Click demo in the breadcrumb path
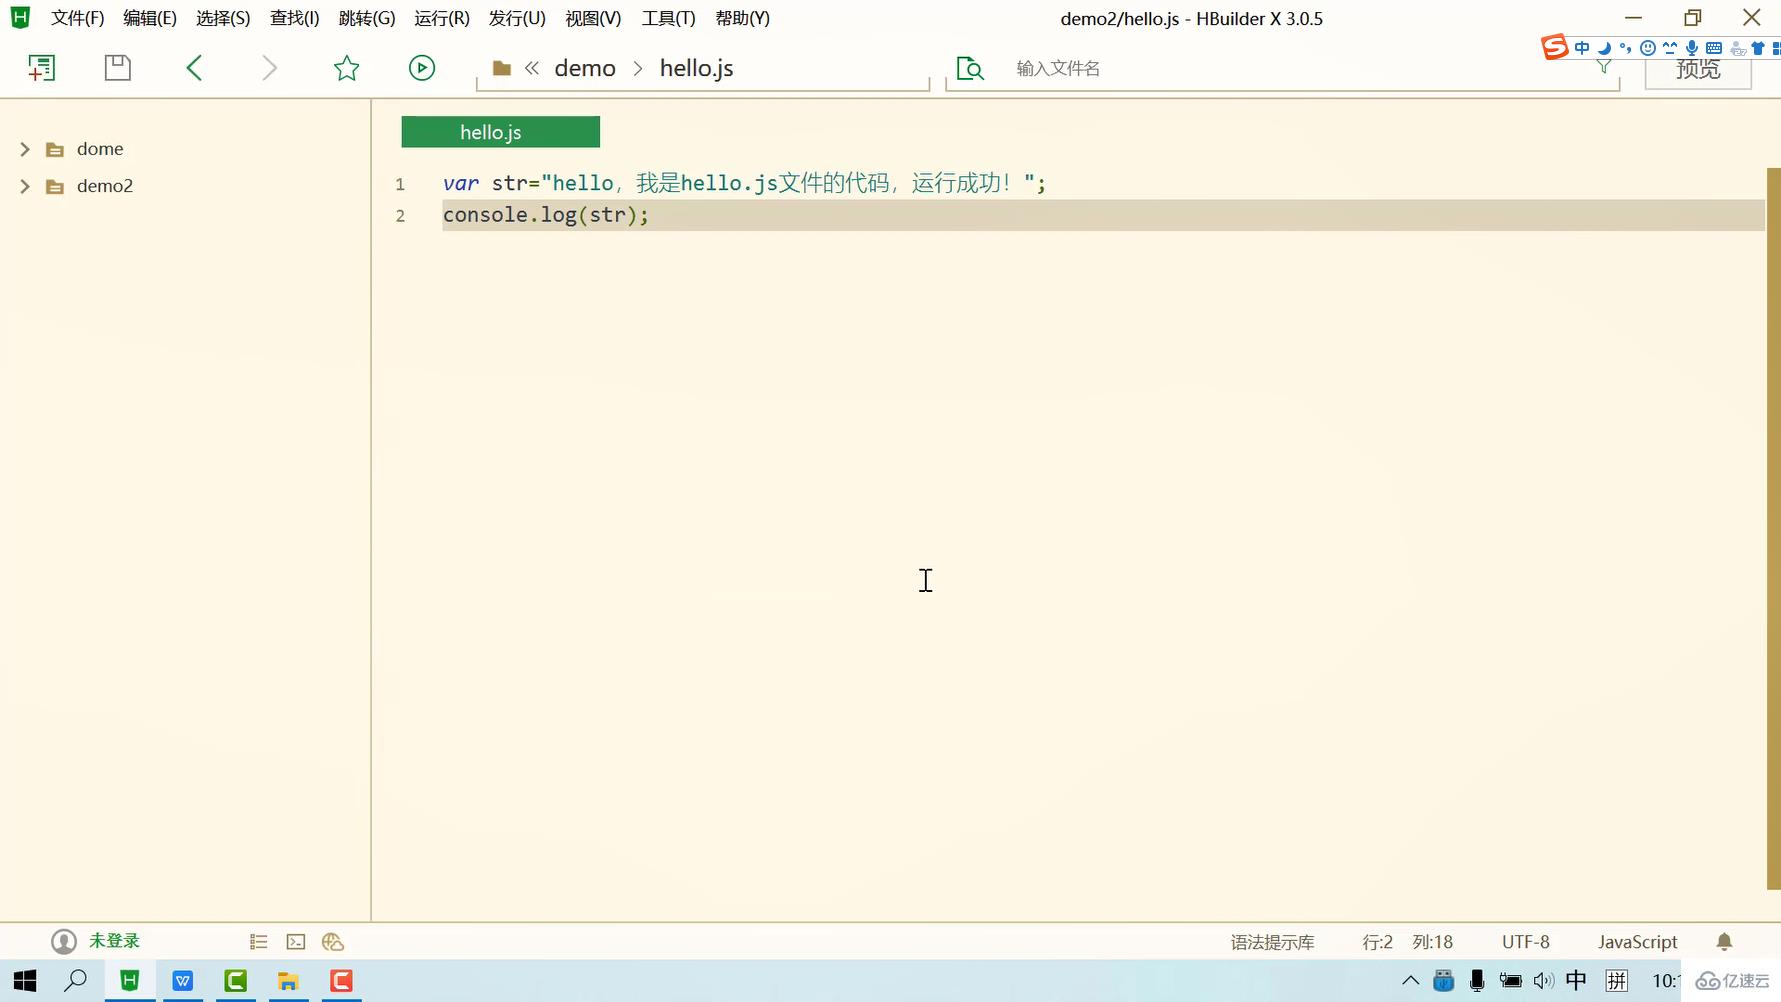 tap(585, 68)
